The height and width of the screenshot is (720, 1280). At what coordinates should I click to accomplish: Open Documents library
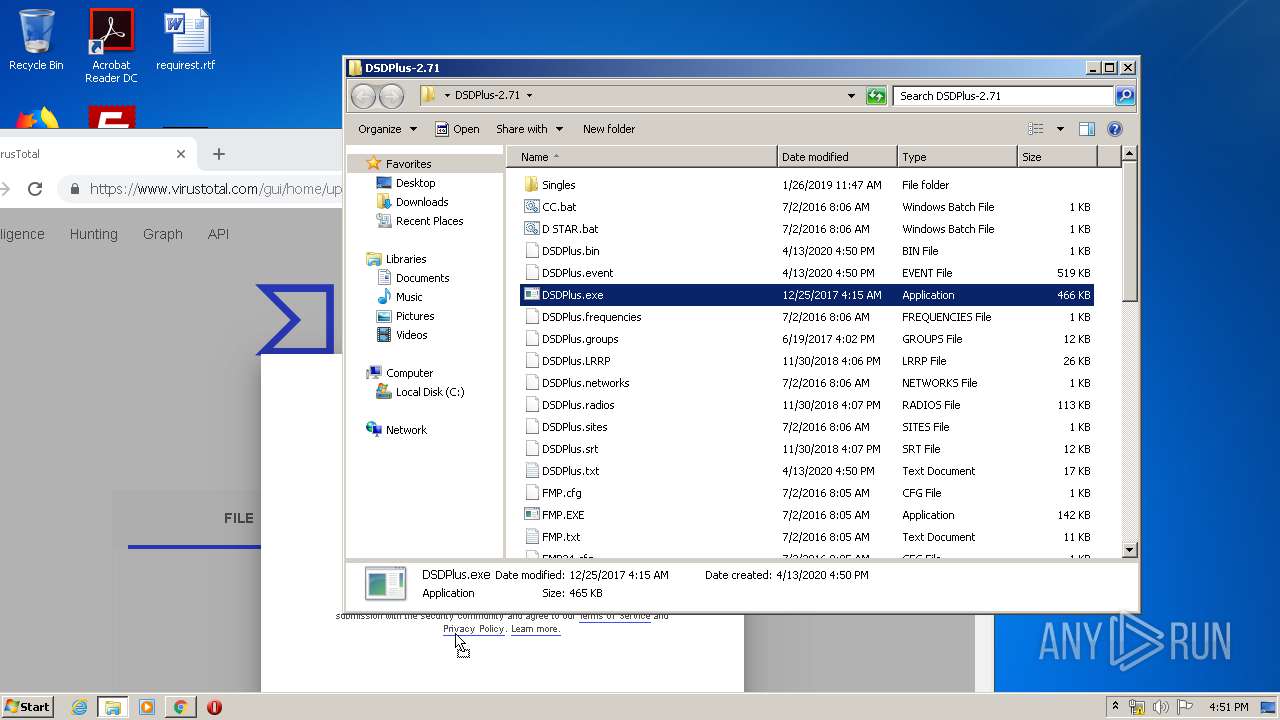(x=422, y=278)
